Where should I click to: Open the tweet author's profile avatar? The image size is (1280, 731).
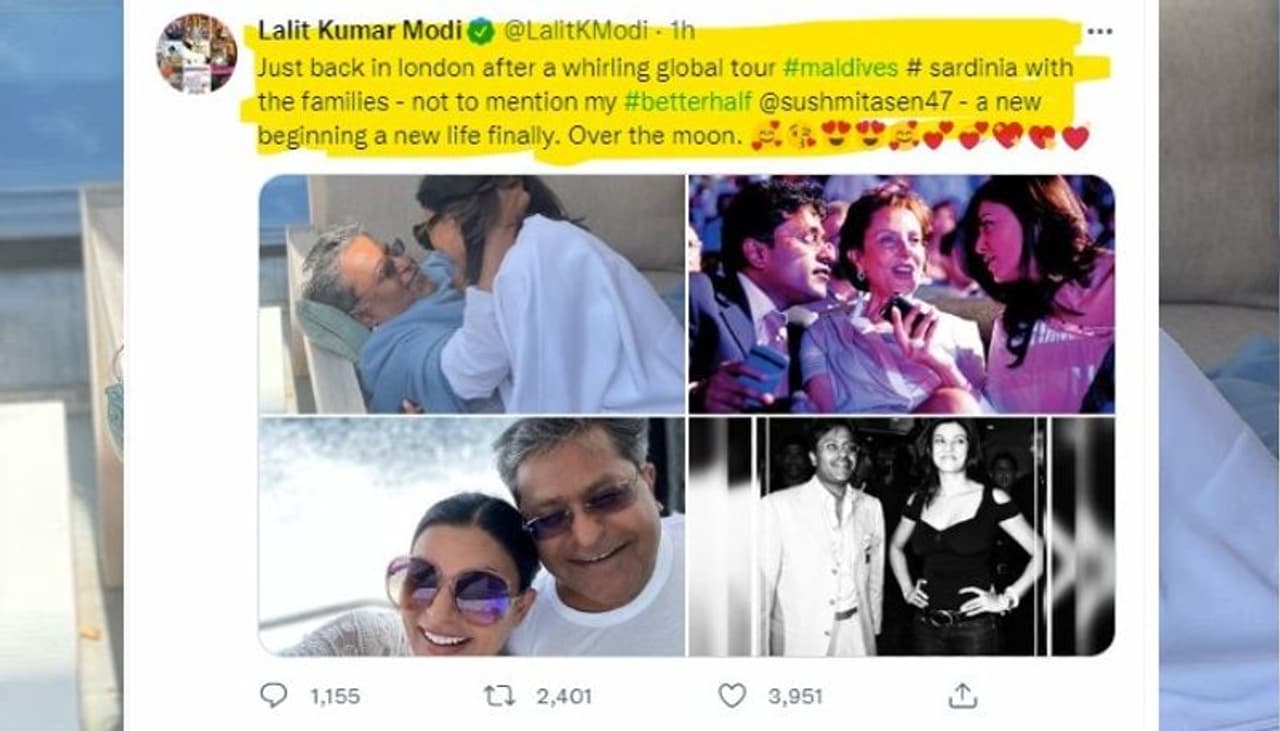pos(196,53)
